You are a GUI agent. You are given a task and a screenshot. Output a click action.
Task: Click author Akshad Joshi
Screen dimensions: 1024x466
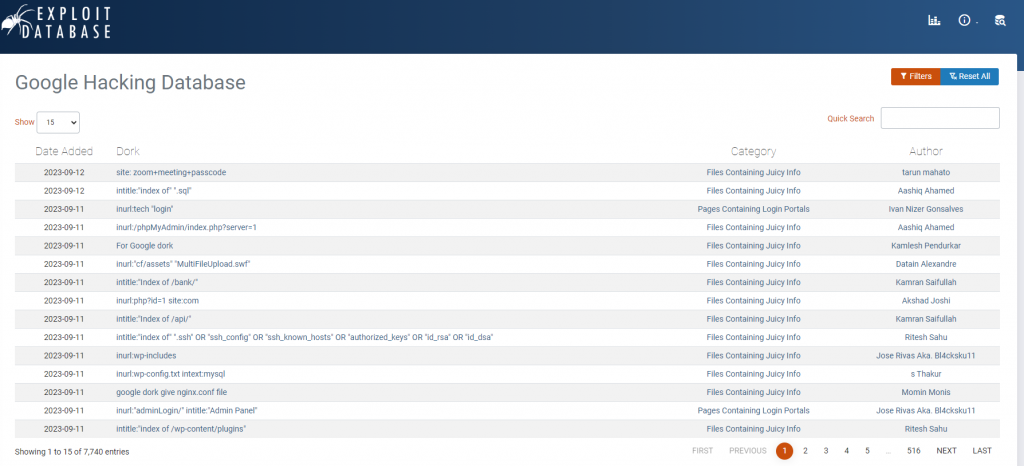point(926,300)
